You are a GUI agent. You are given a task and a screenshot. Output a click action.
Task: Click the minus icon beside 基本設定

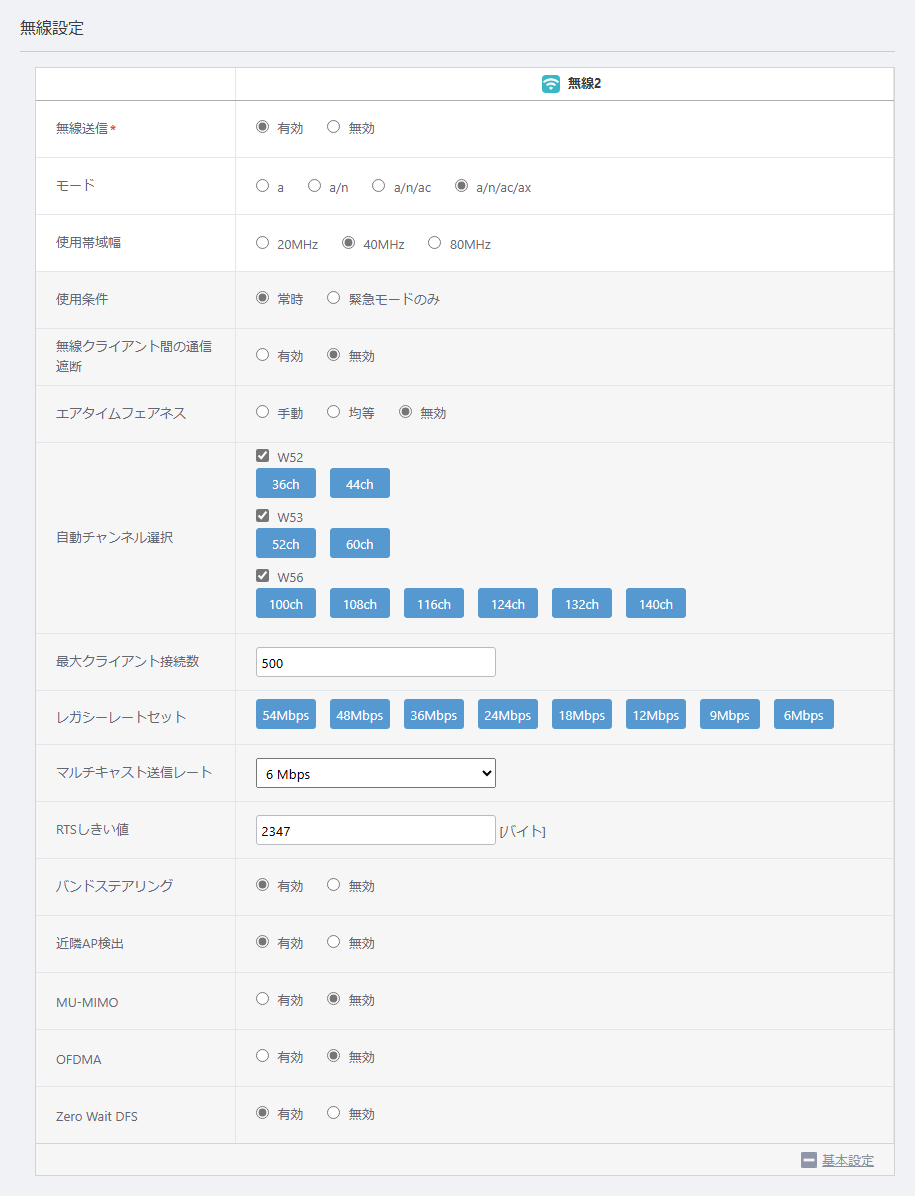pyautogui.click(x=809, y=1160)
